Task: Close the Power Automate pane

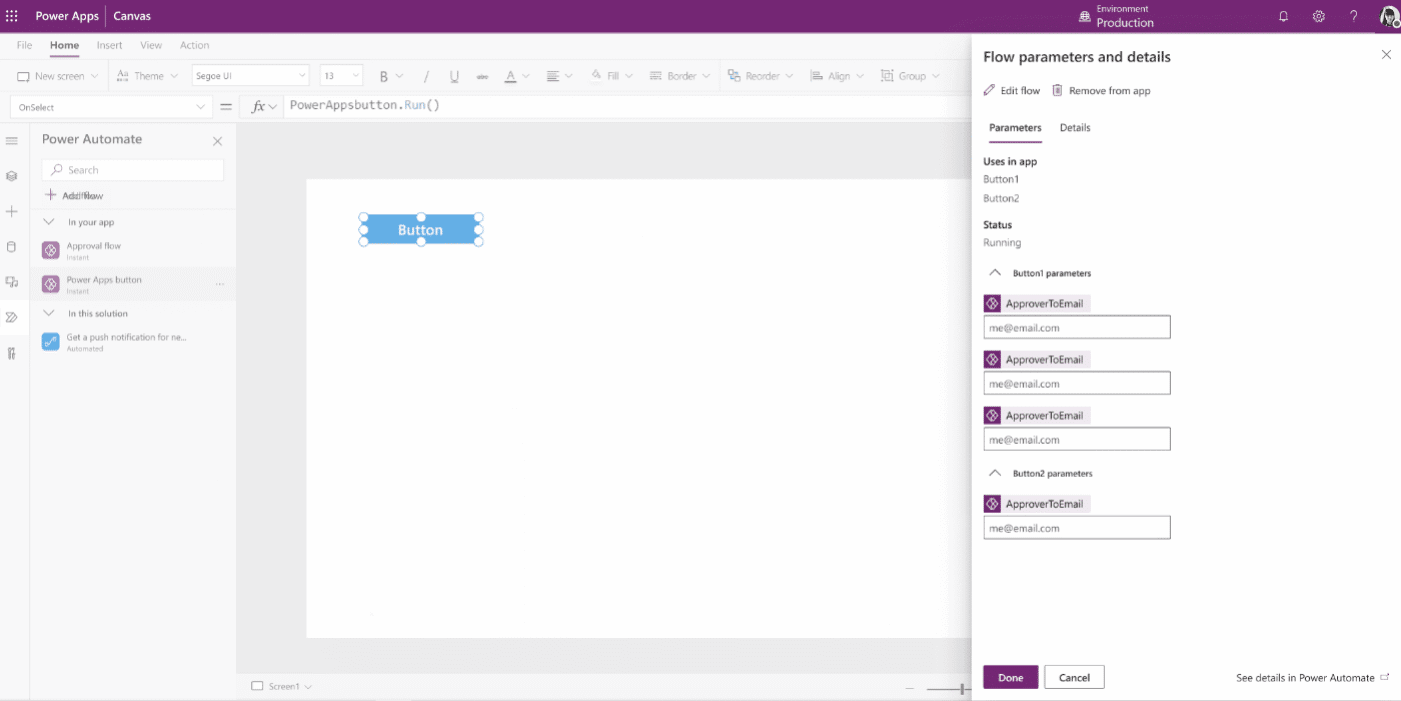Action: coord(217,141)
